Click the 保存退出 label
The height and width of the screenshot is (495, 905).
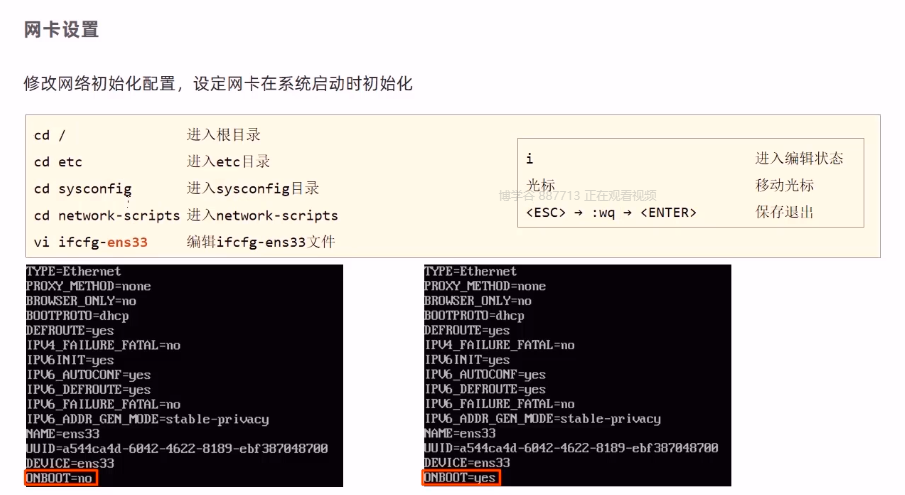tap(784, 212)
